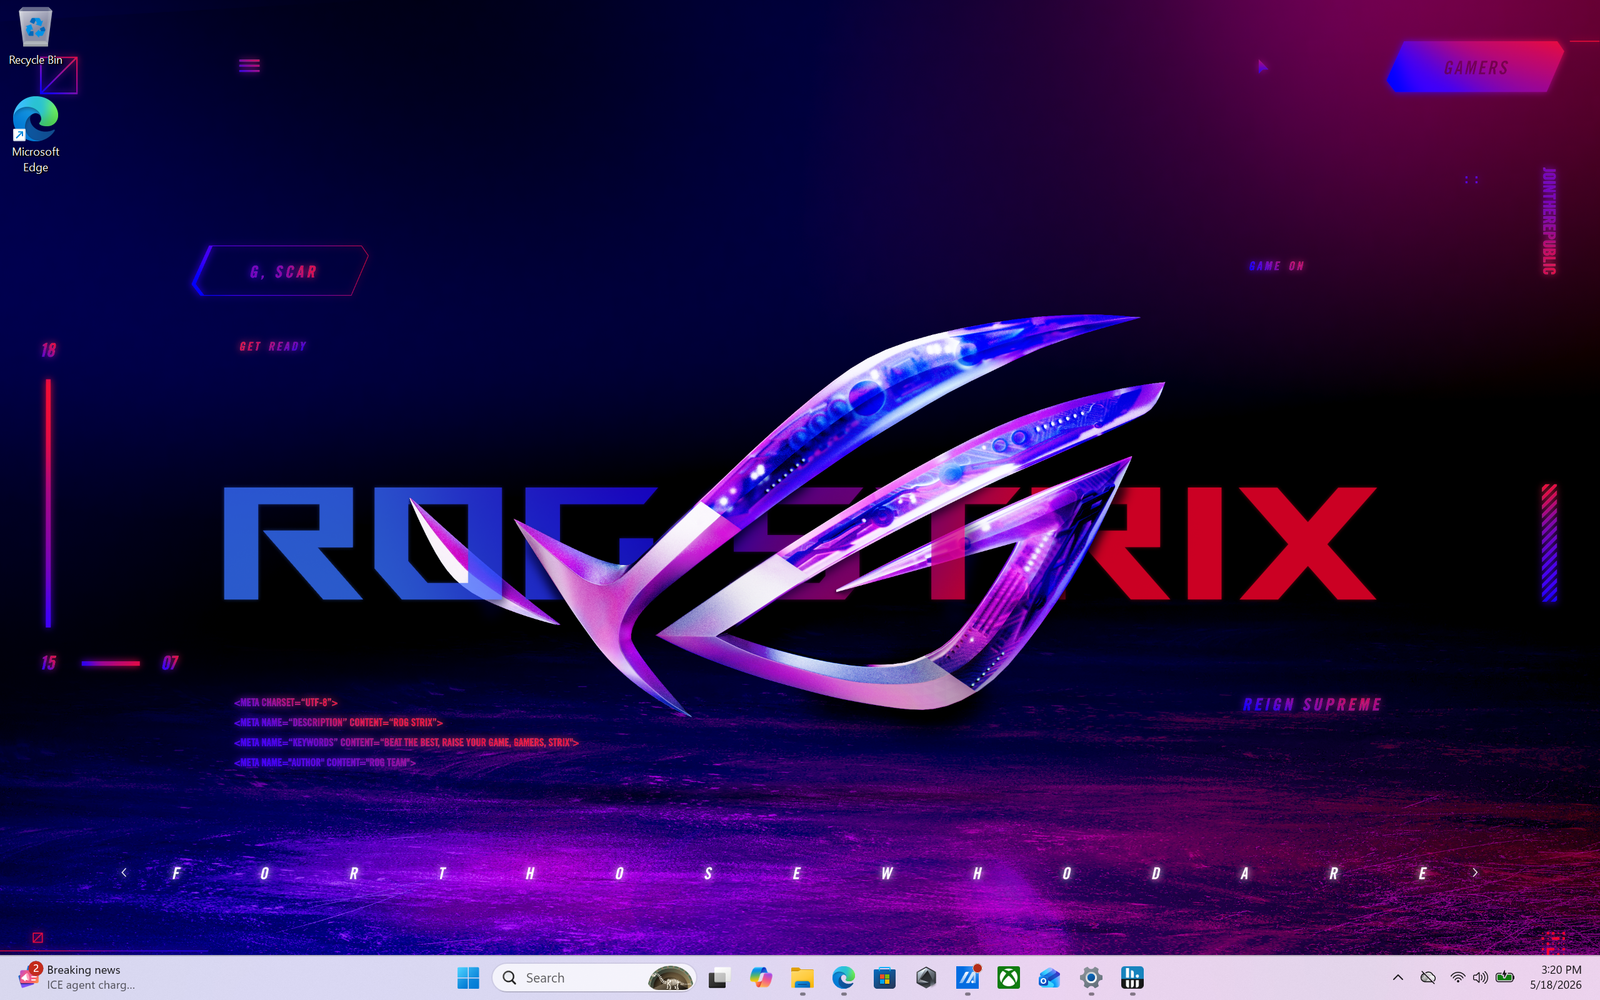Launch Copilot from the taskbar
Image resolution: width=1600 pixels, height=1000 pixels.
pyautogui.click(x=761, y=978)
